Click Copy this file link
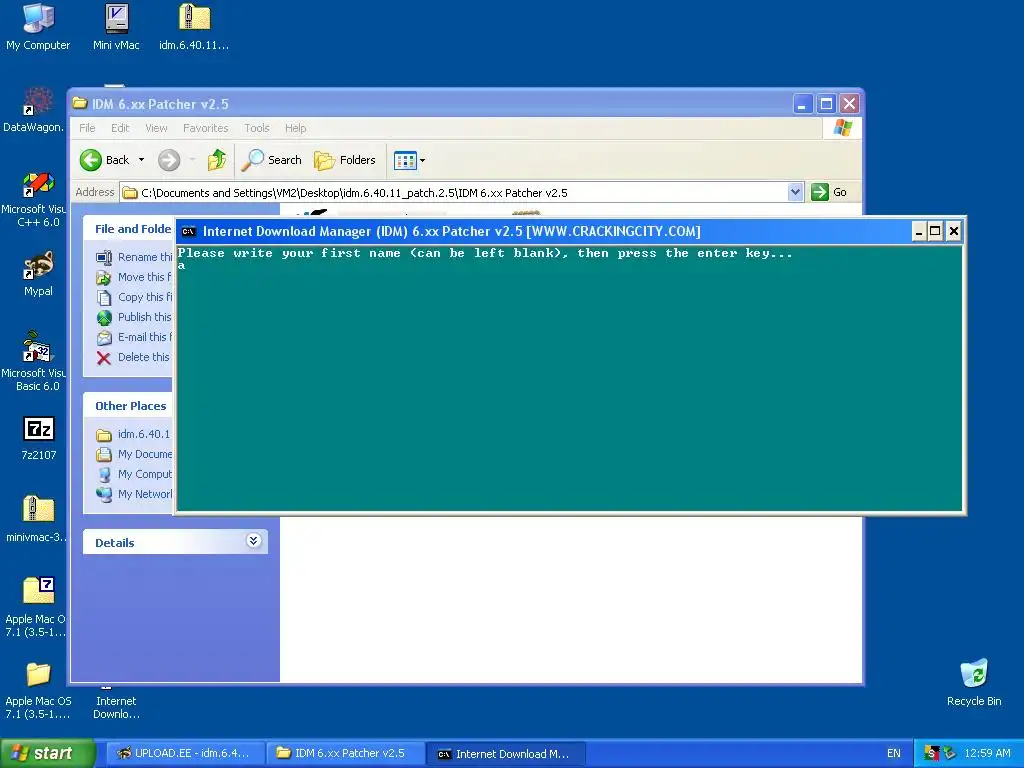The height and width of the screenshot is (768, 1024). (134, 297)
